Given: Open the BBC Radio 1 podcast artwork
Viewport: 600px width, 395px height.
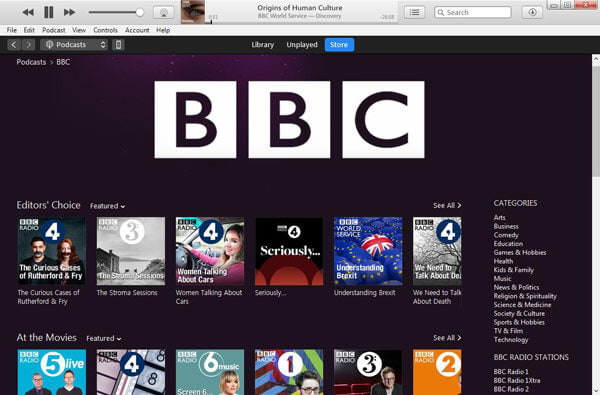Looking at the screenshot, I should pos(289,372).
